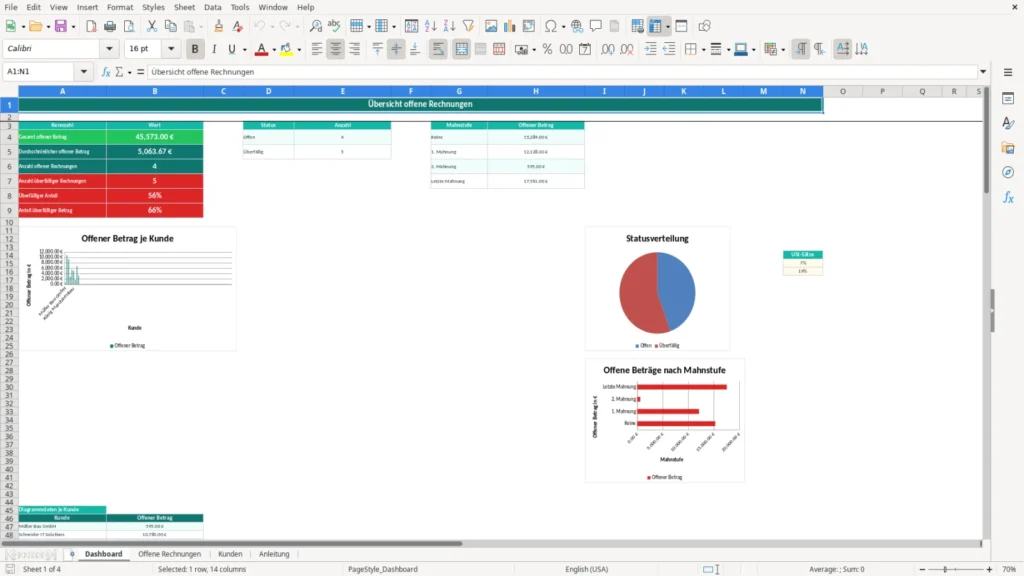Viewport: 1024px width, 576px height.
Task: Toggle Center Vertically alignment
Action: (x=396, y=49)
